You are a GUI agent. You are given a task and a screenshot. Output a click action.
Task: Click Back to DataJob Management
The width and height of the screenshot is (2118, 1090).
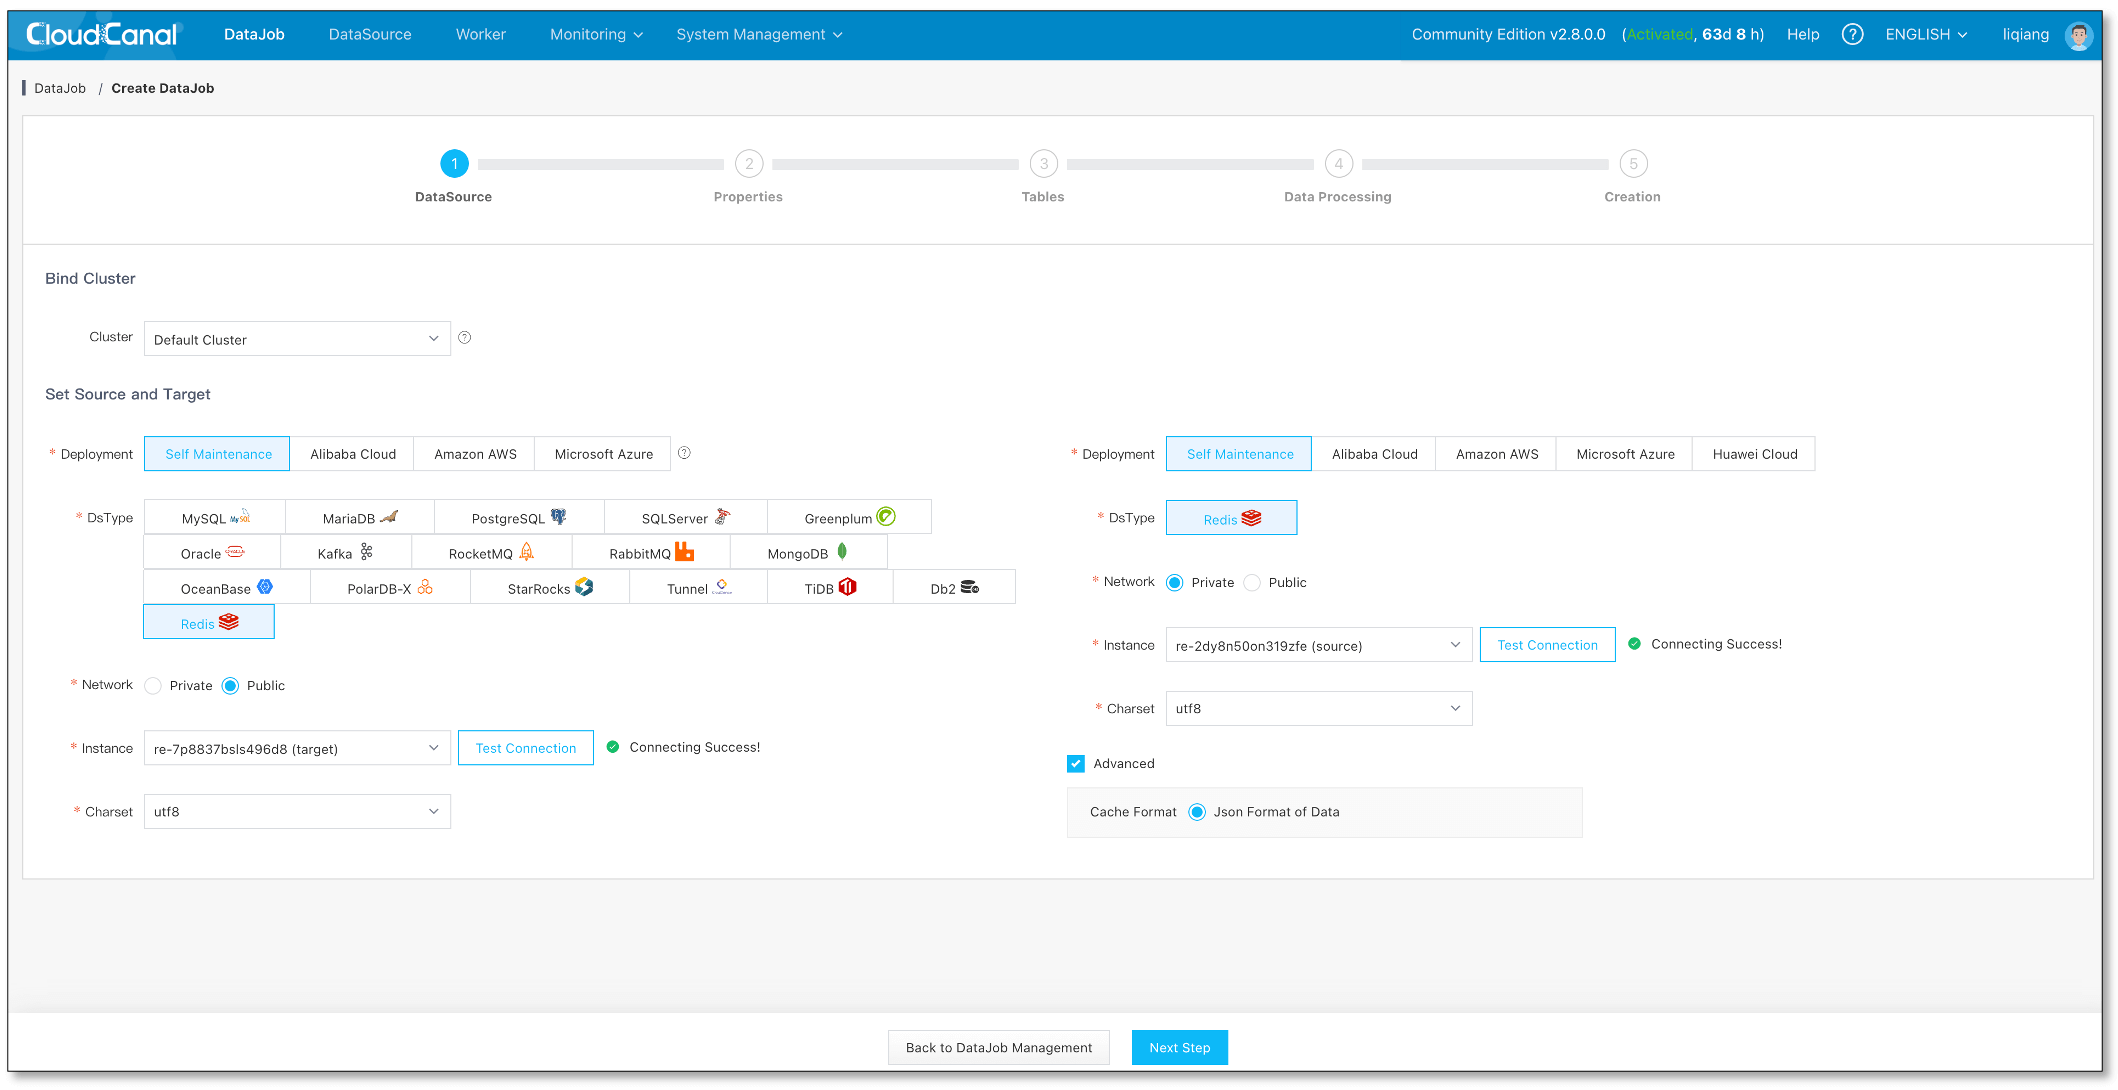click(998, 1047)
